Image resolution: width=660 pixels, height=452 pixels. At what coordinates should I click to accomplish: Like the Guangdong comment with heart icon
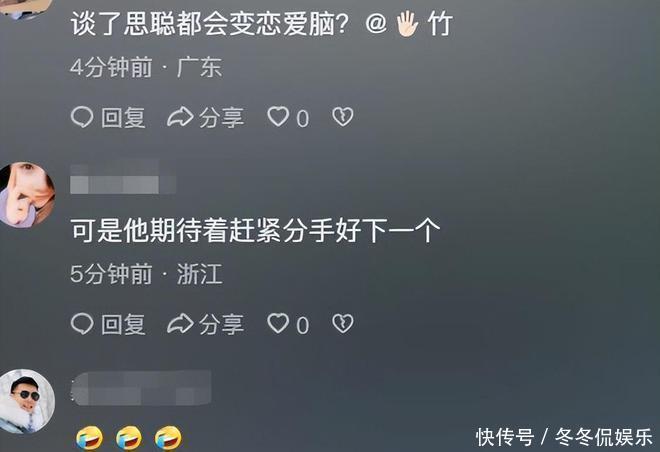(x=278, y=117)
